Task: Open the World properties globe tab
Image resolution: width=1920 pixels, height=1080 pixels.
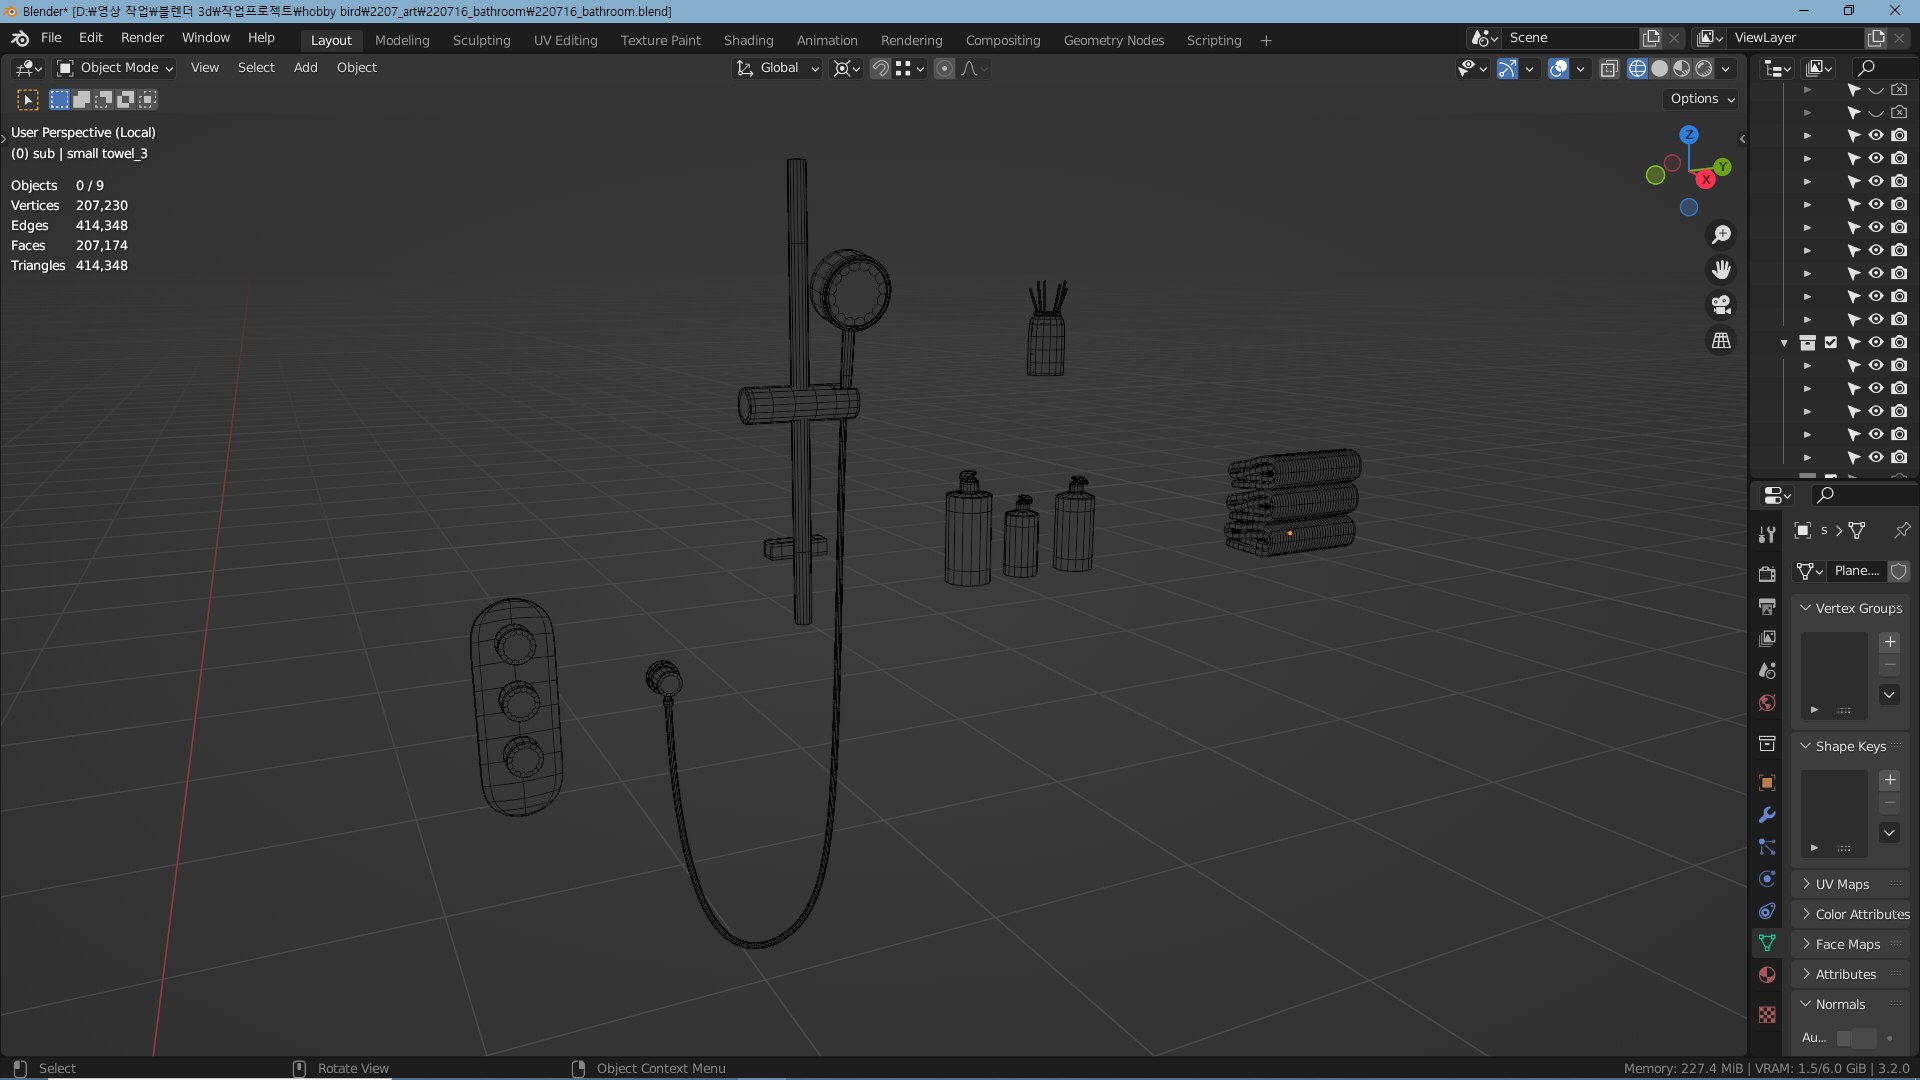Action: point(1767,703)
